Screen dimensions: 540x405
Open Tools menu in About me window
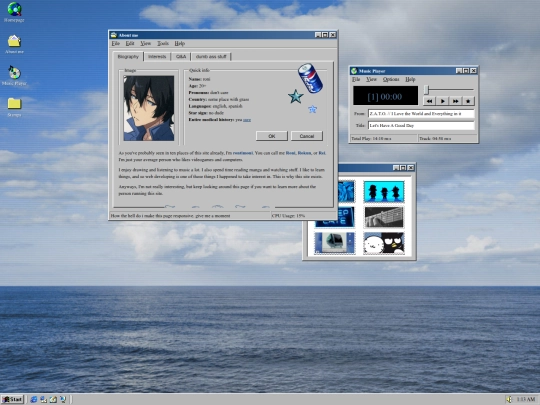163,43
